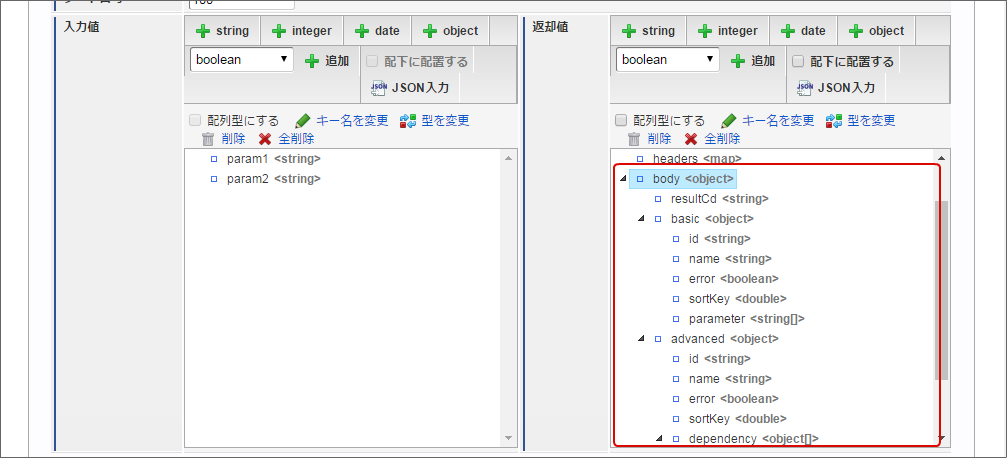Open the boolean type dropdown in 入力値
Screen dimensions: 1007x458
[x=241, y=59]
